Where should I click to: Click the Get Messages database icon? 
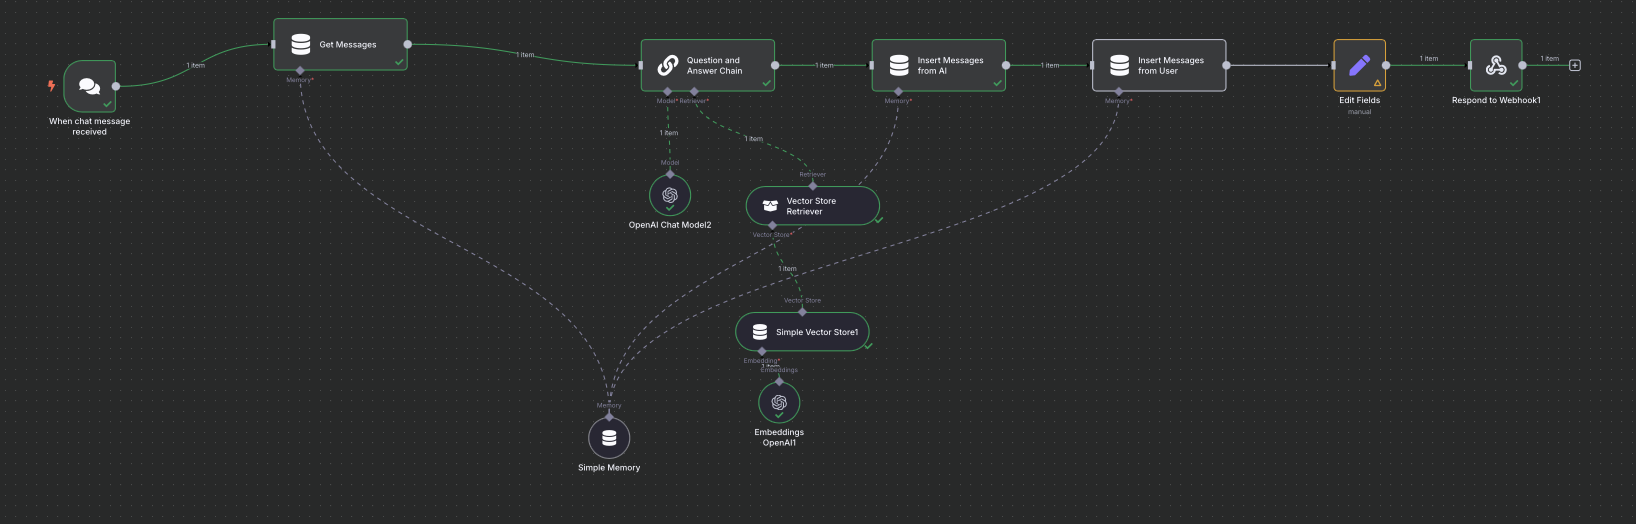coord(300,45)
